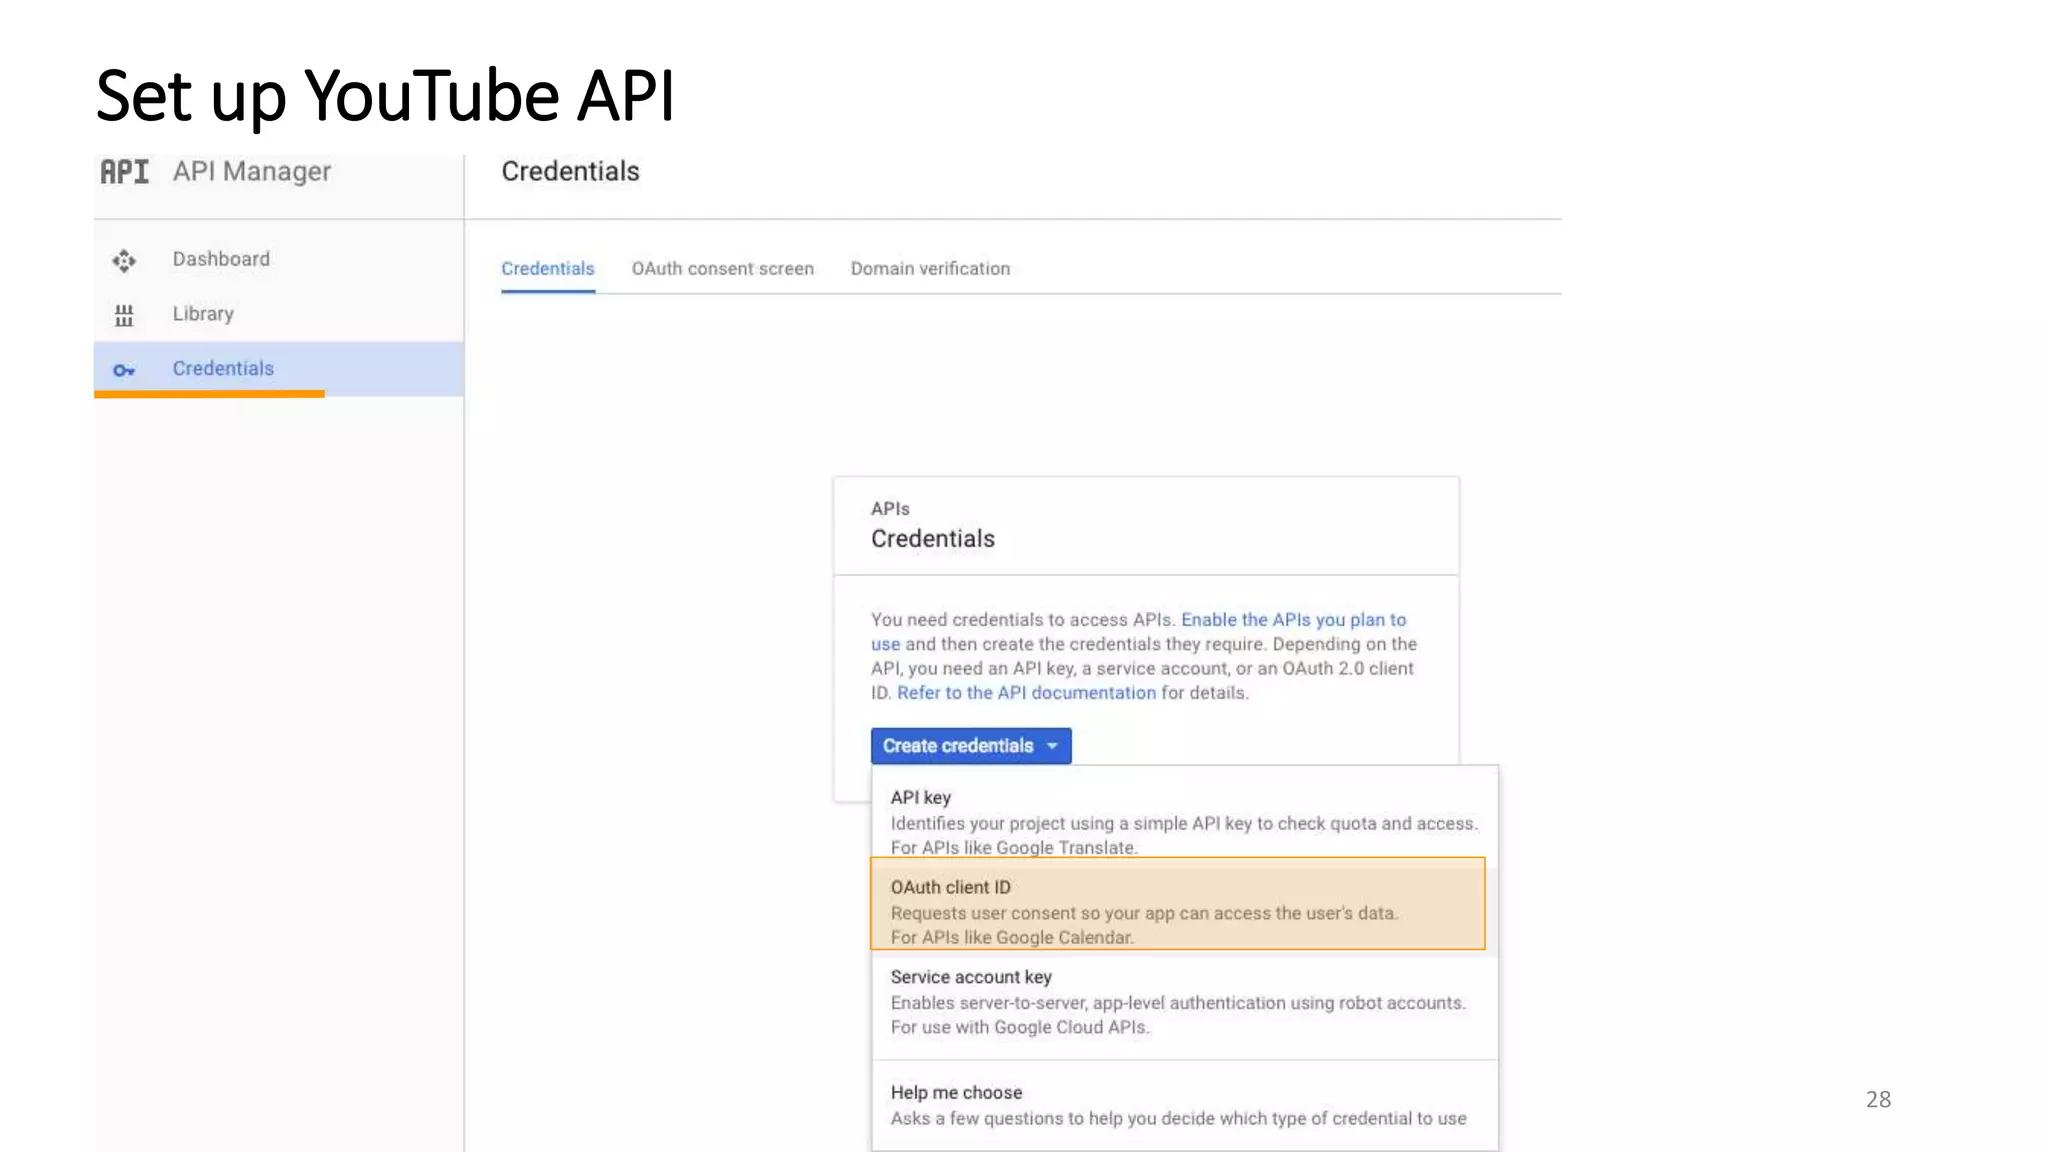This screenshot has height=1152, width=2048.
Task: Click the Dashboard icon in sidebar
Action: [x=124, y=261]
